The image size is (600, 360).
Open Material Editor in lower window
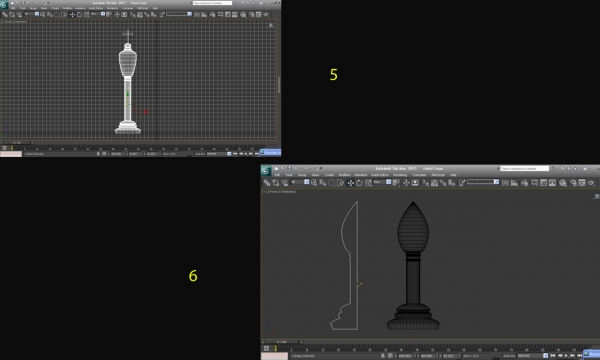coord(562,183)
